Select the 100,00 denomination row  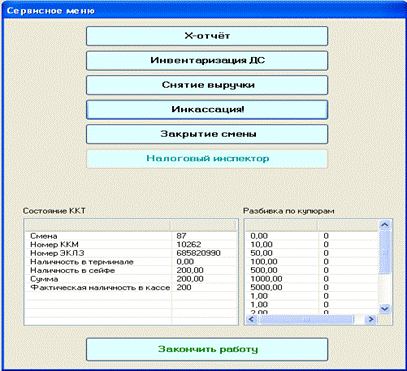[312, 262]
